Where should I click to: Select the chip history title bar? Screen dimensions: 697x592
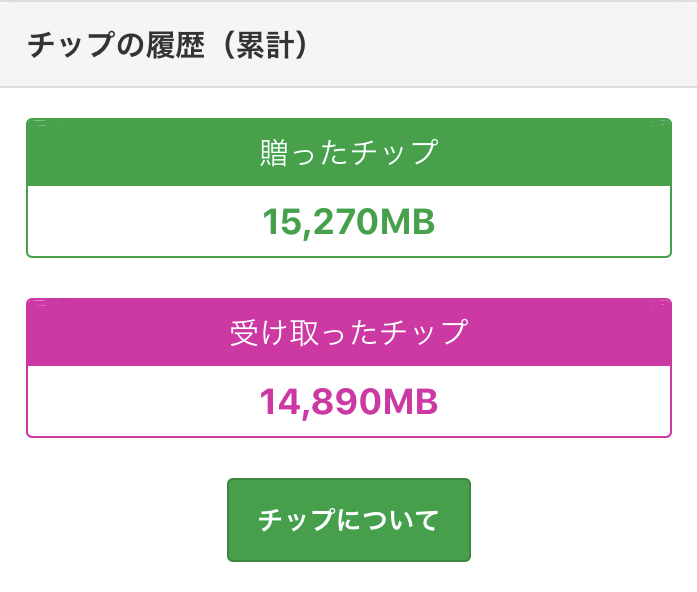tap(348, 45)
